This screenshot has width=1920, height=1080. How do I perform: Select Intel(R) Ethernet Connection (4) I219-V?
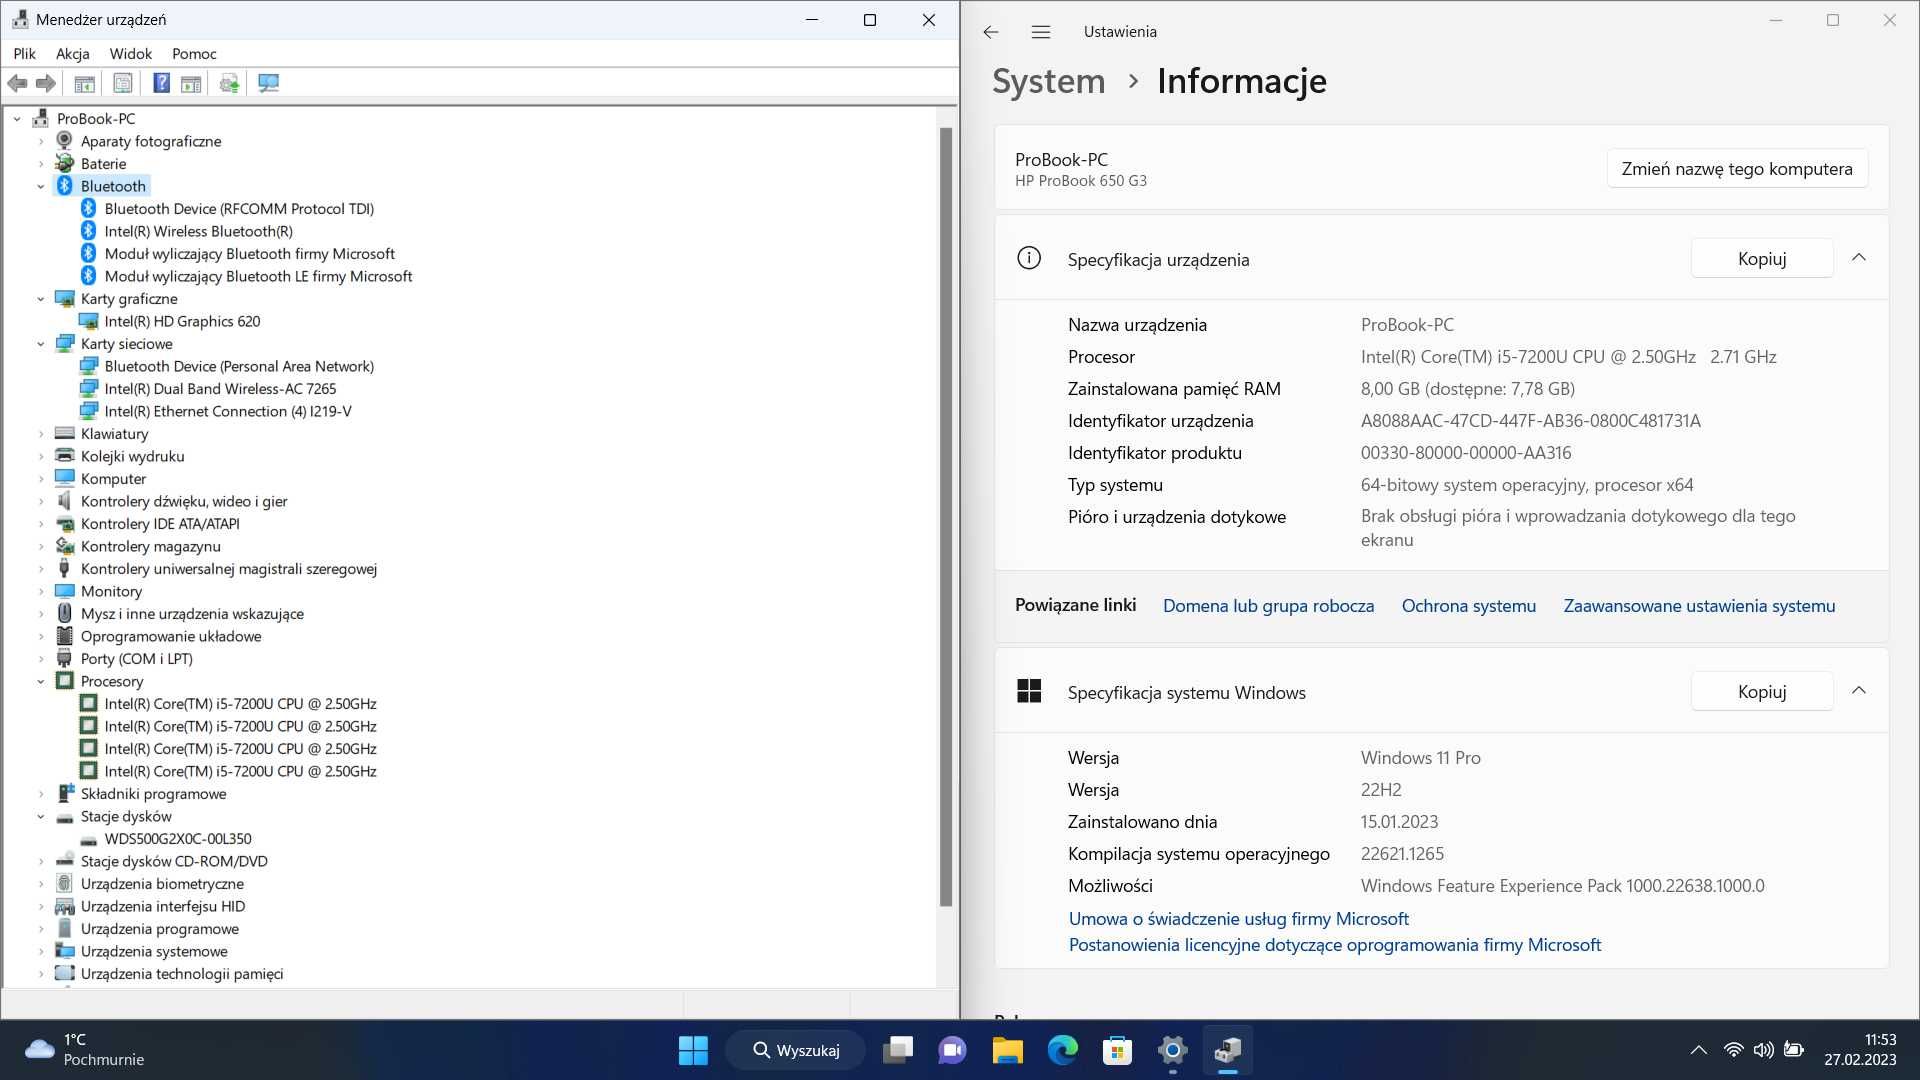tap(228, 411)
